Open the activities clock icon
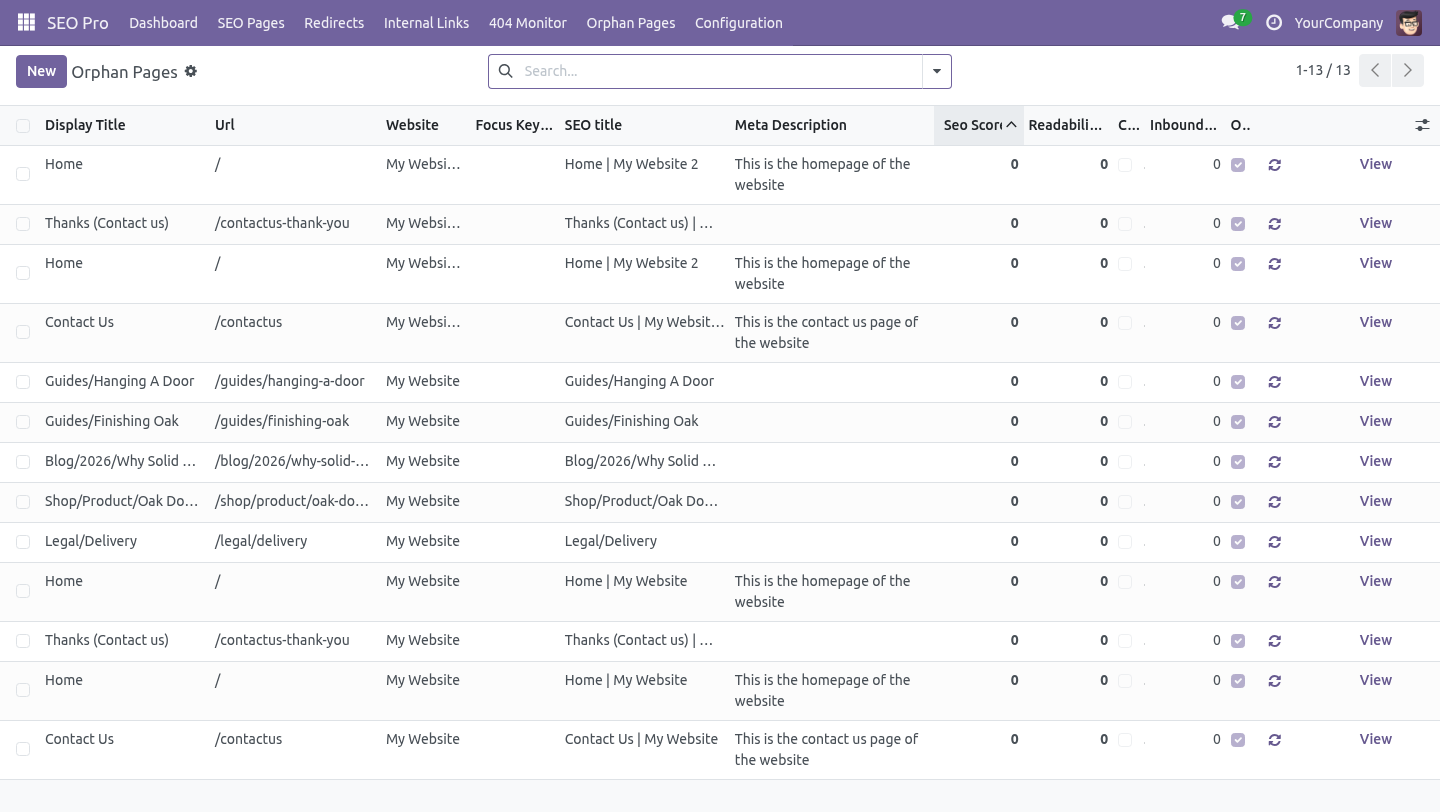 click(x=1273, y=22)
